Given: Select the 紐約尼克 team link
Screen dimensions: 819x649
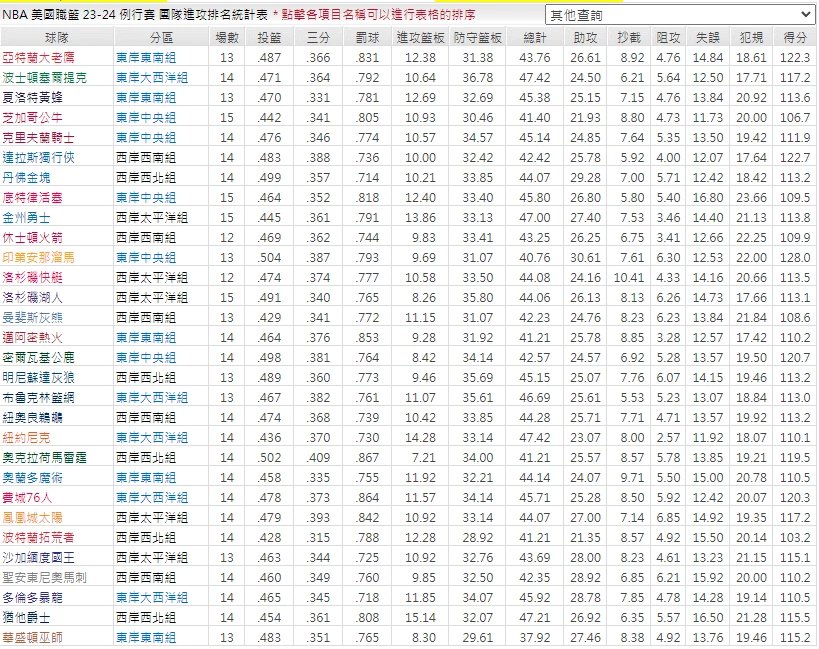Looking at the screenshot, I should (x=26, y=438).
